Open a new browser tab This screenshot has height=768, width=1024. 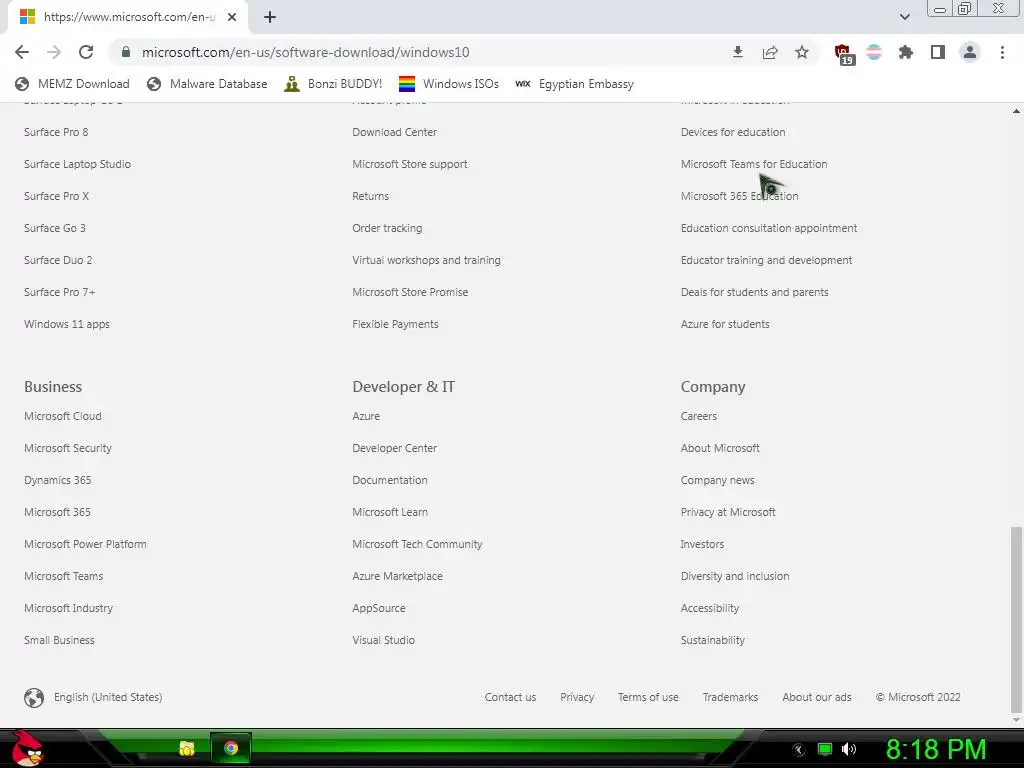(270, 17)
